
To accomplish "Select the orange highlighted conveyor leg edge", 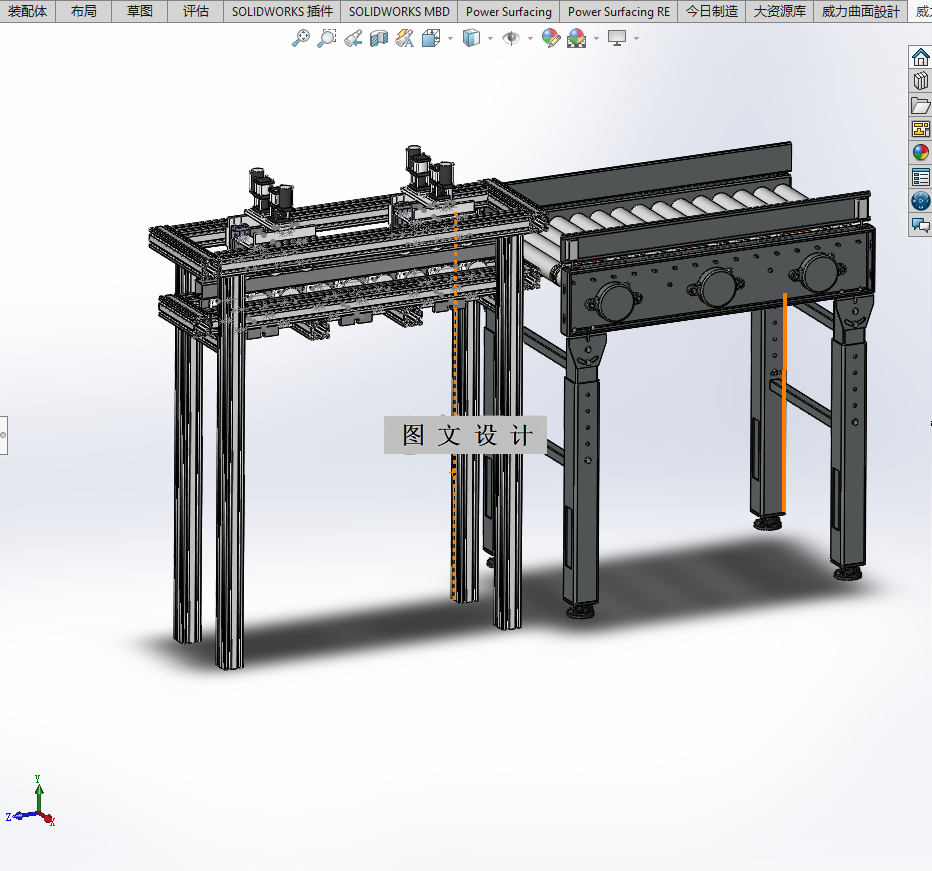I will pyautogui.click(x=785, y=403).
